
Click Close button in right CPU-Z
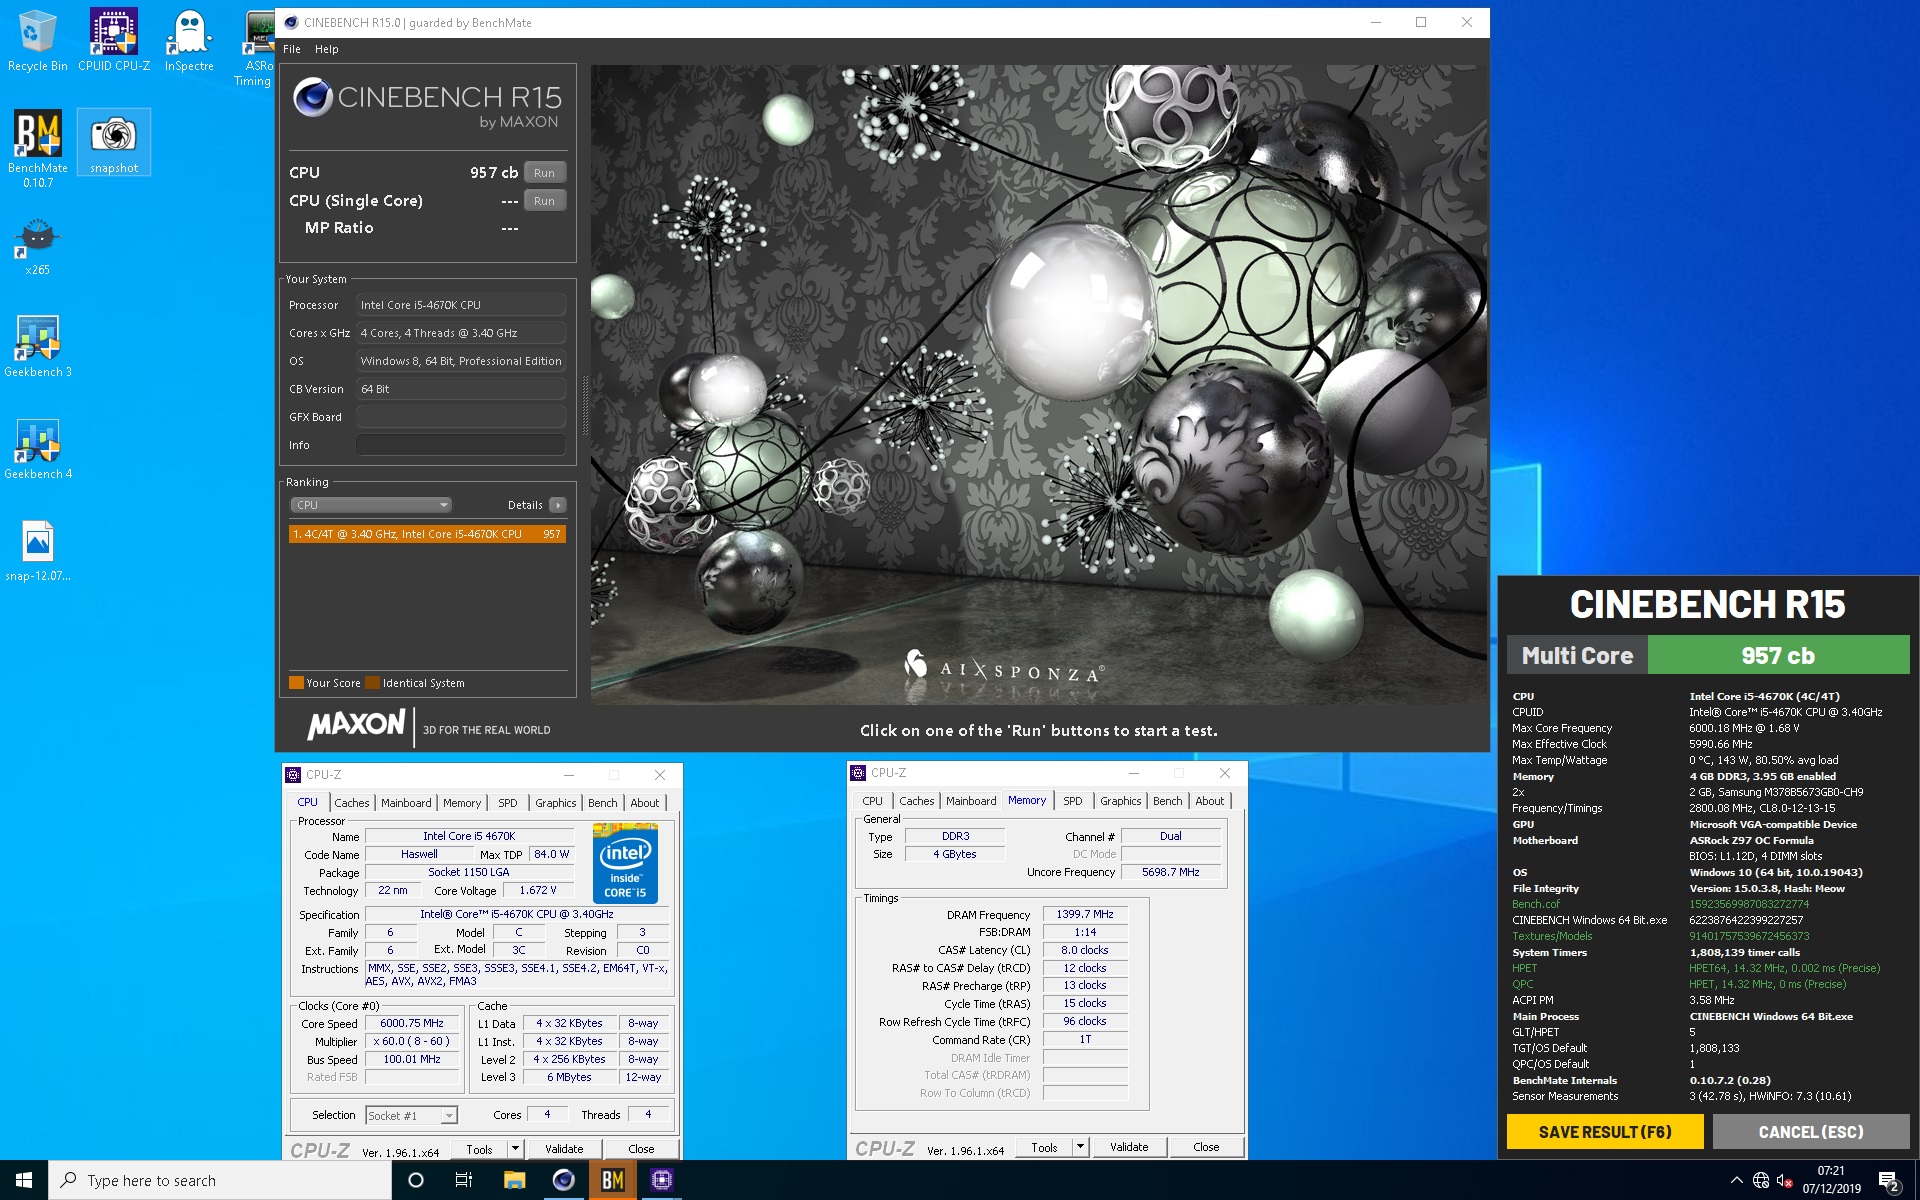click(x=1206, y=1147)
